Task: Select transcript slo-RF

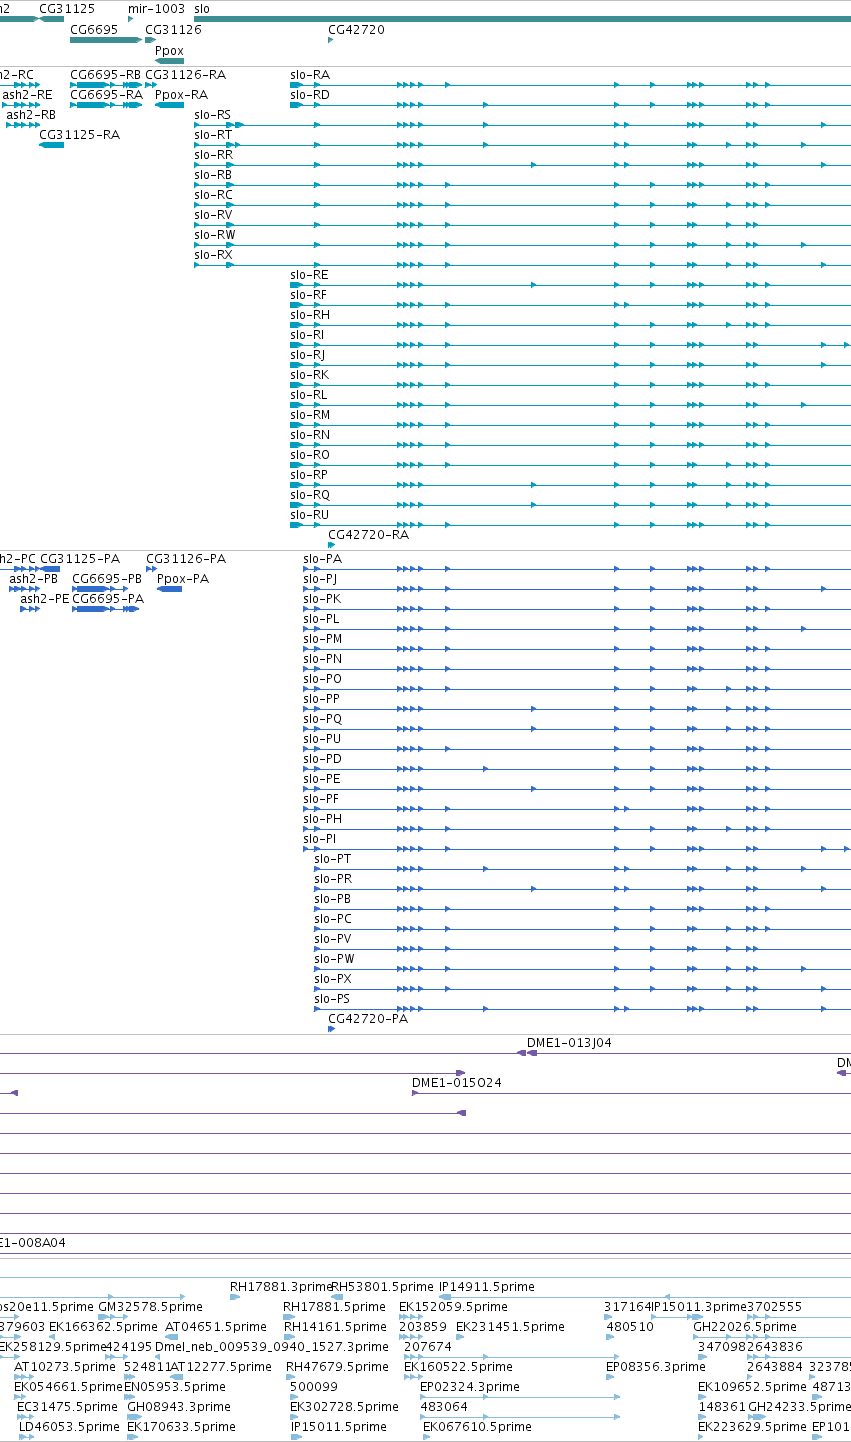Action: pyautogui.click(x=309, y=295)
